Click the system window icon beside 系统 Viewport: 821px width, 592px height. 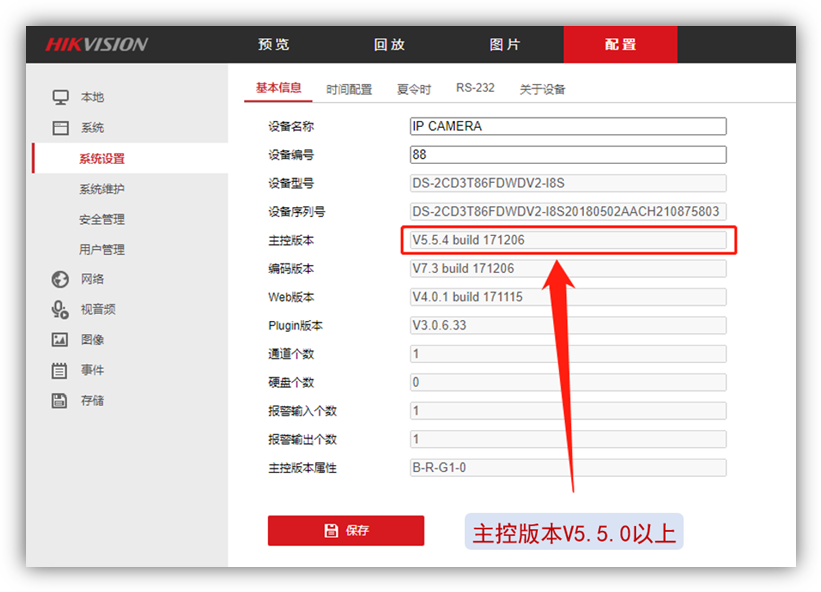(60, 128)
